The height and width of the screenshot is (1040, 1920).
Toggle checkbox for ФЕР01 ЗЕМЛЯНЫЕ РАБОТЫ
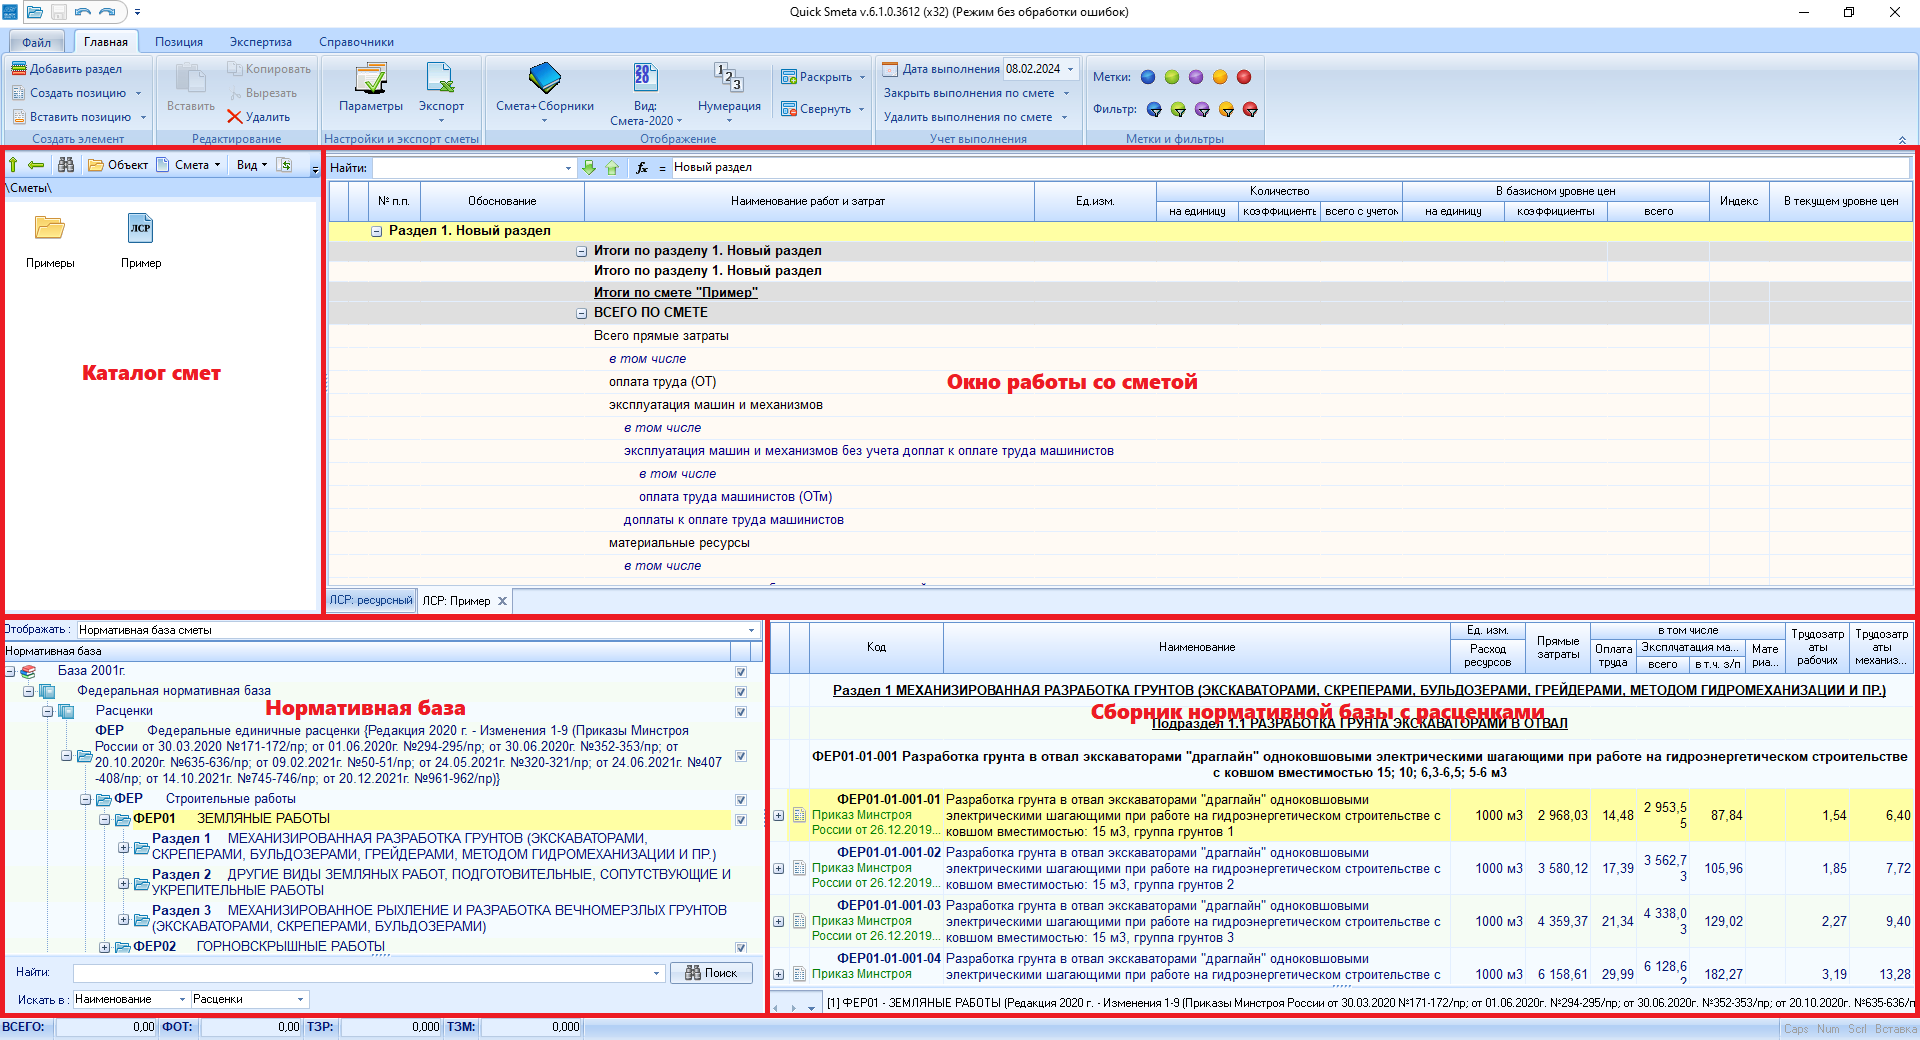tap(741, 820)
